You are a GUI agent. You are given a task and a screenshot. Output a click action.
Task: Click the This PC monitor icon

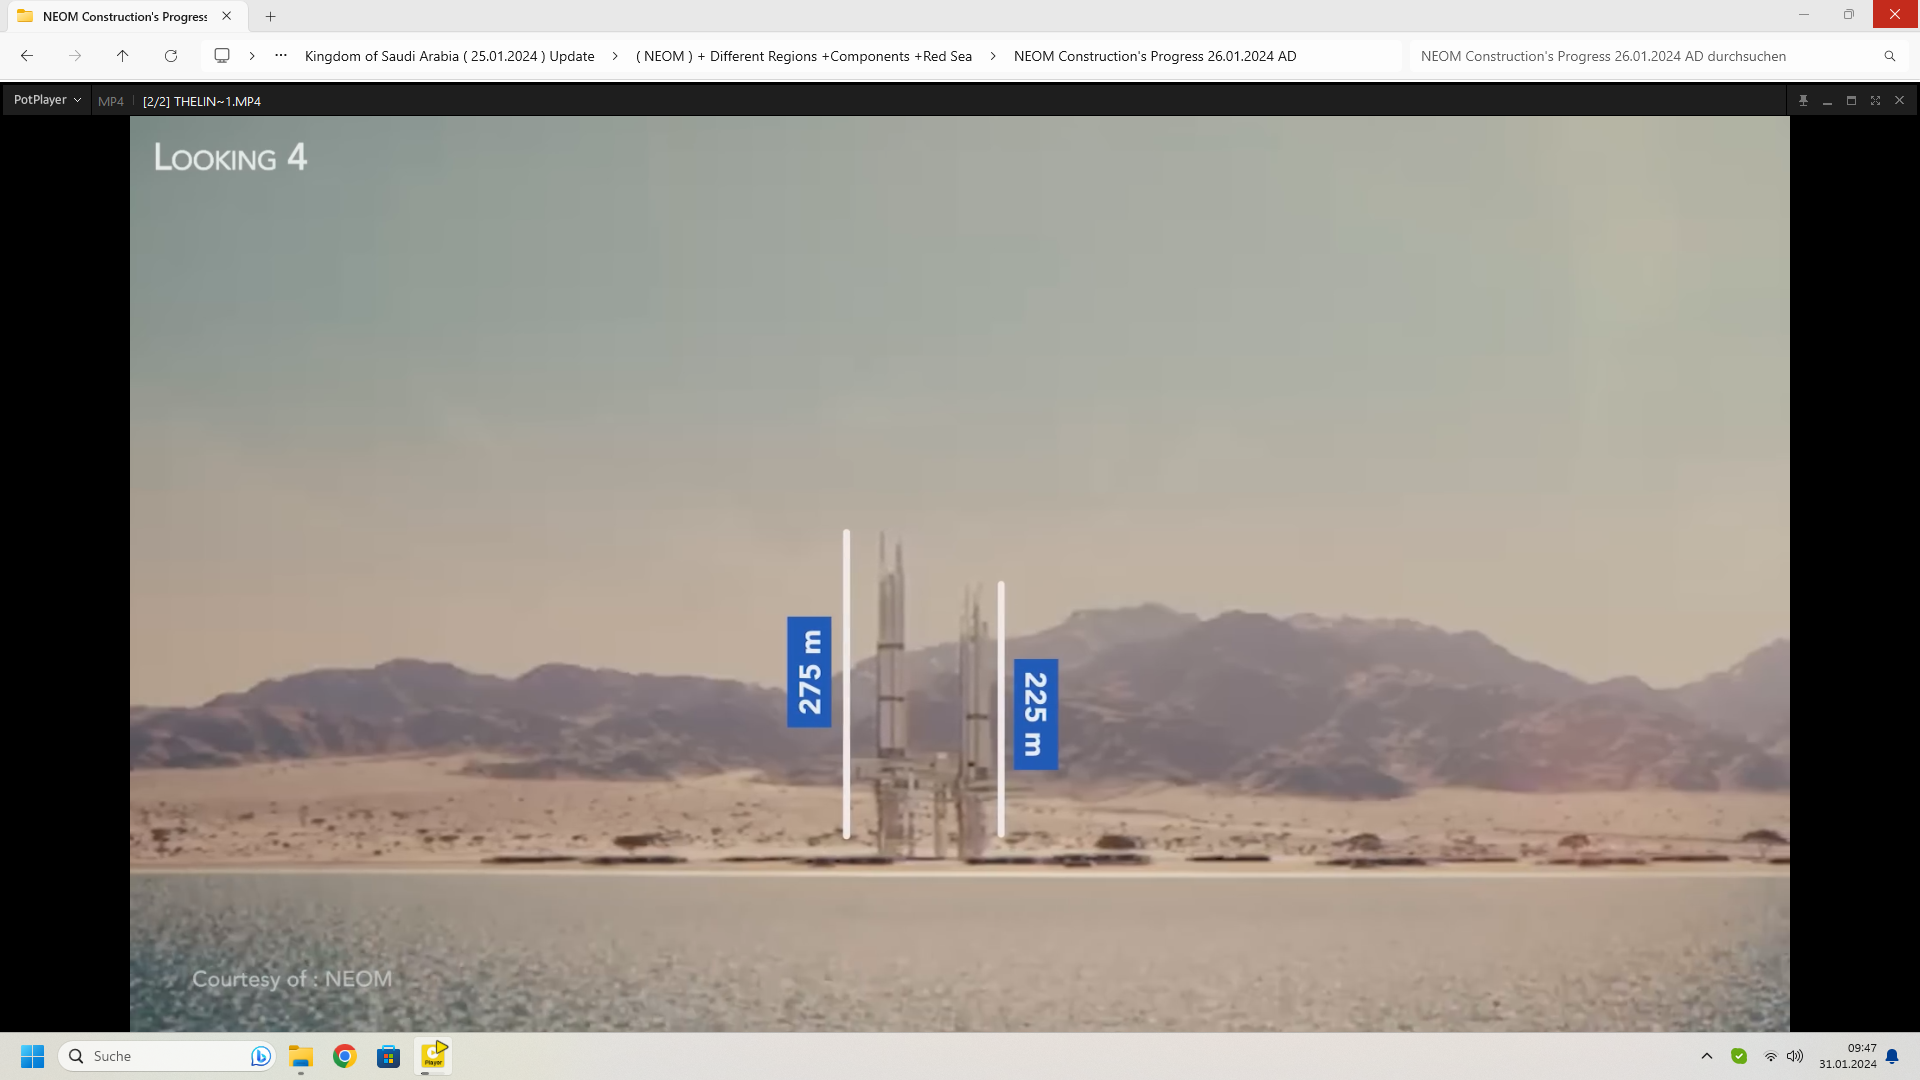pyautogui.click(x=222, y=56)
